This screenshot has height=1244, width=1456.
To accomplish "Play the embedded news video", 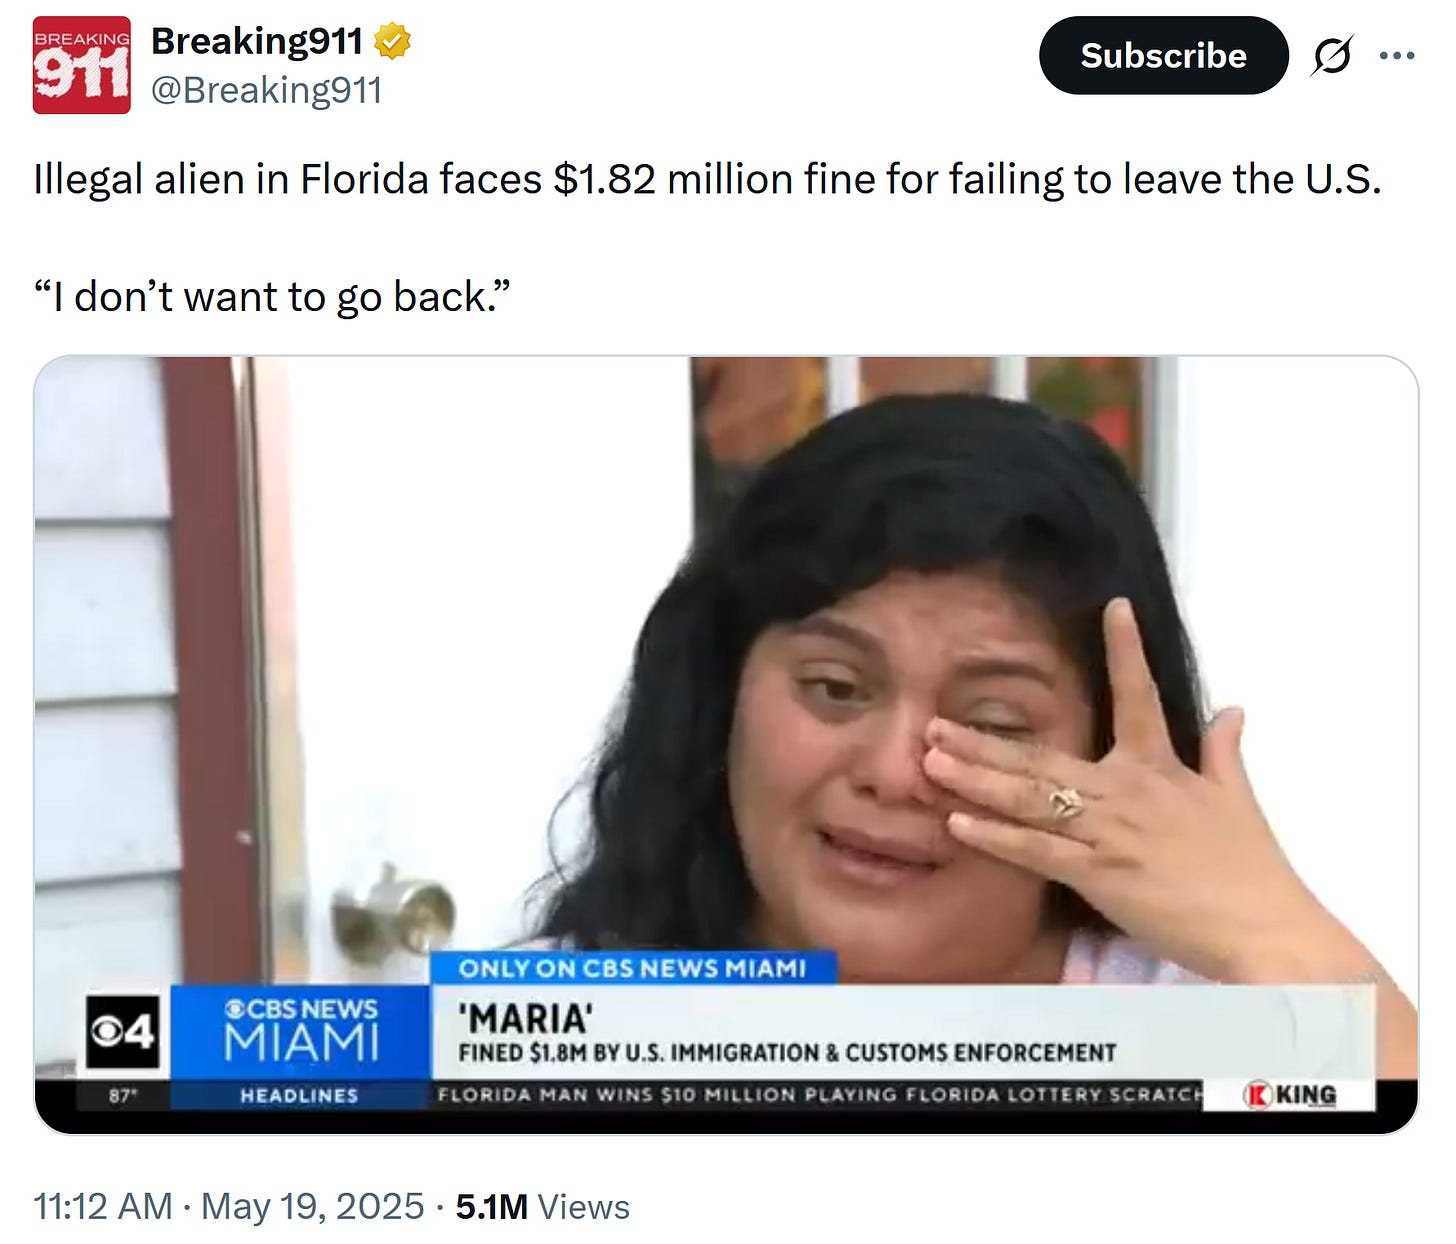I will [726, 745].
